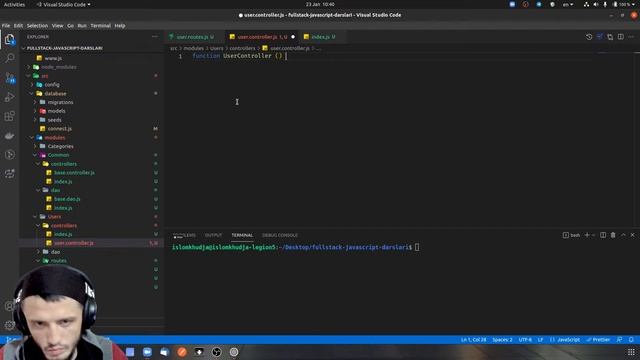The width and height of the screenshot is (640, 360).
Task: Open the Help menu
Action: coord(120,26)
